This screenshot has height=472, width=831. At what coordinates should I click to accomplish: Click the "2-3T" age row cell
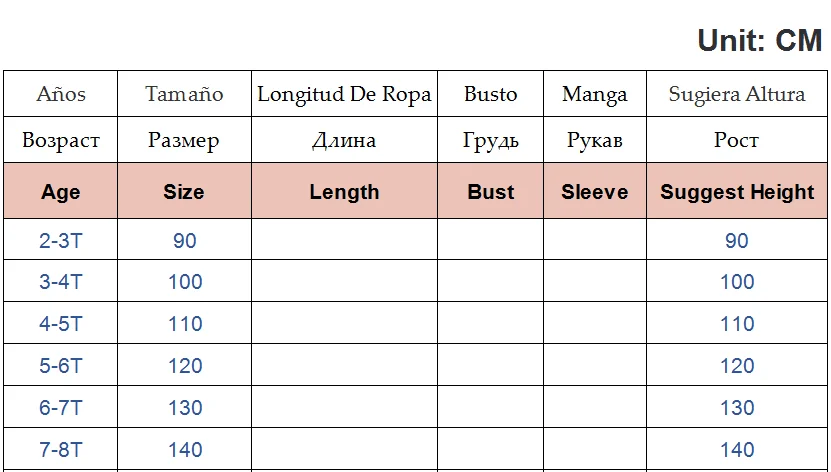(61, 241)
